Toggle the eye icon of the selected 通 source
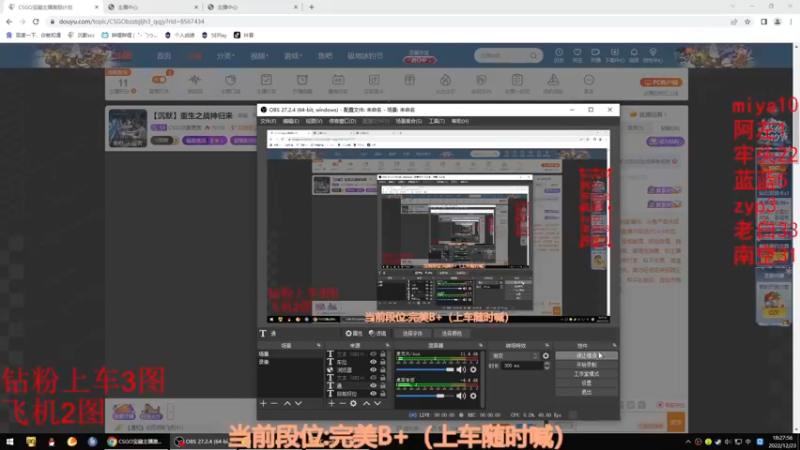Screen dimensions: 800x450 373,386
